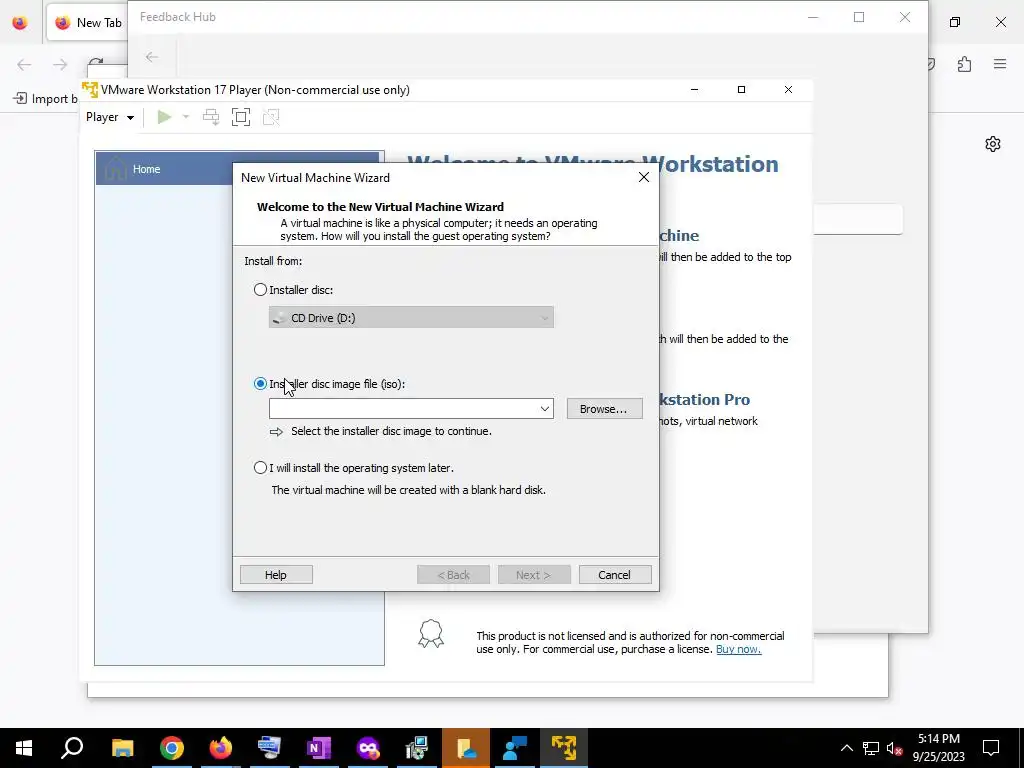This screenshot has height=768, width=1024.
Task: Open File Explorer from the taskbar
Action: 122,748
